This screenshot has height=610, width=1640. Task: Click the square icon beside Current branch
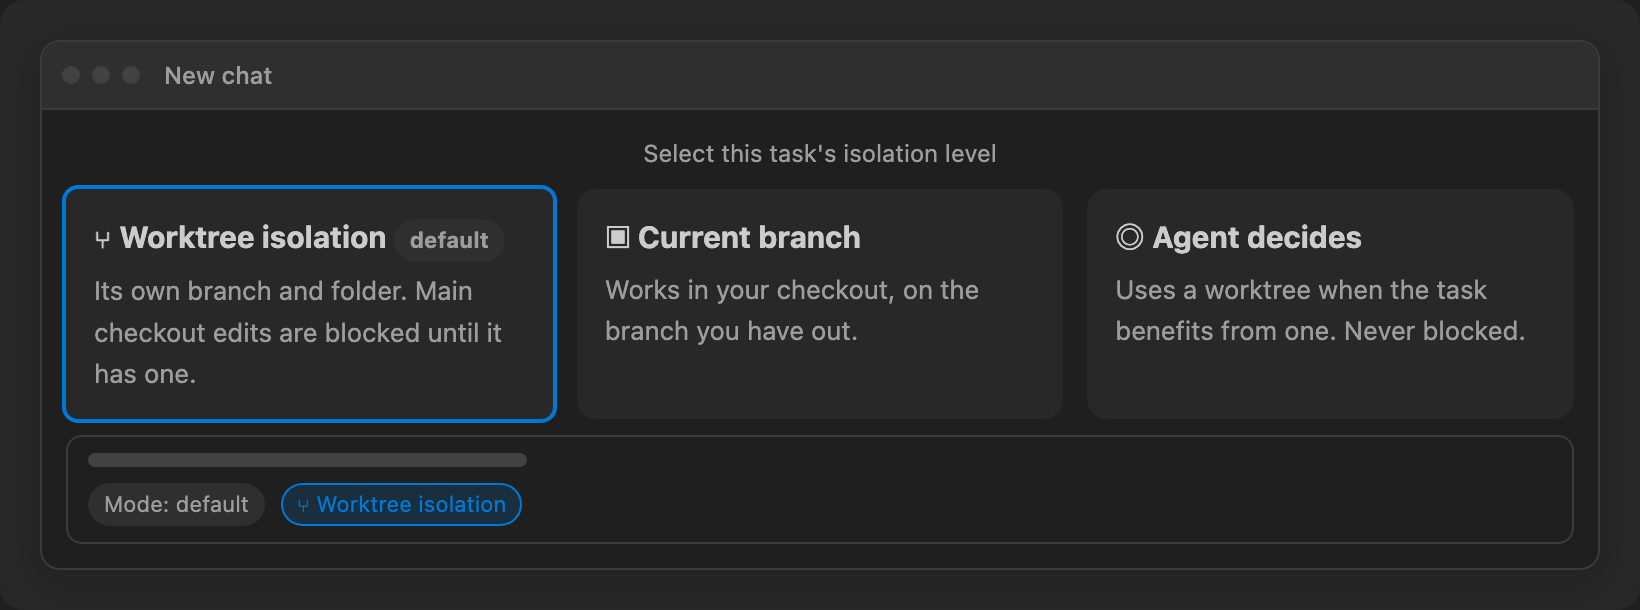tap(617, 237)
